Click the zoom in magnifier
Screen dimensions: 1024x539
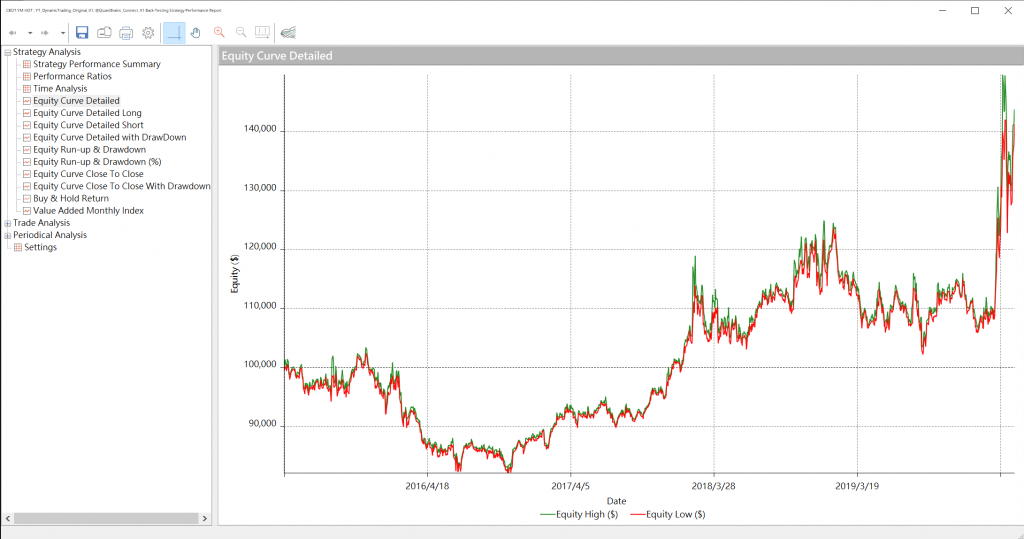219,33
